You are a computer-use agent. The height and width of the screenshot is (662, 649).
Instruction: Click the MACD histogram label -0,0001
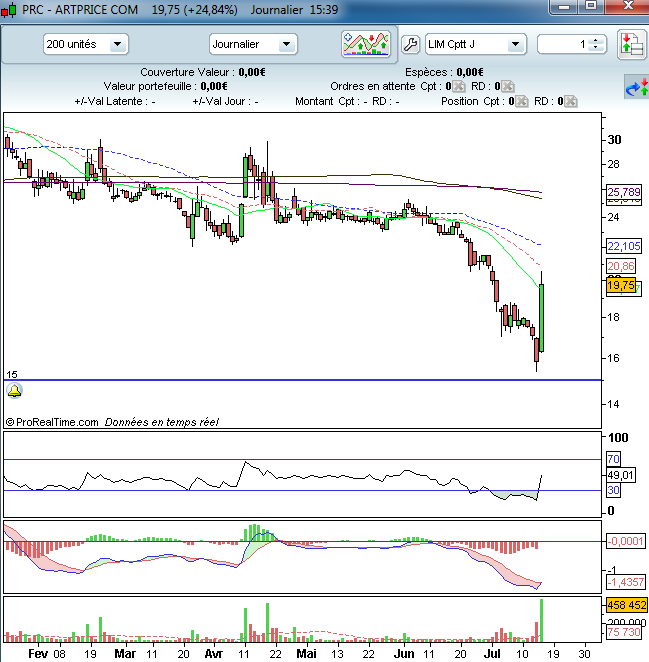coord(626,541)
